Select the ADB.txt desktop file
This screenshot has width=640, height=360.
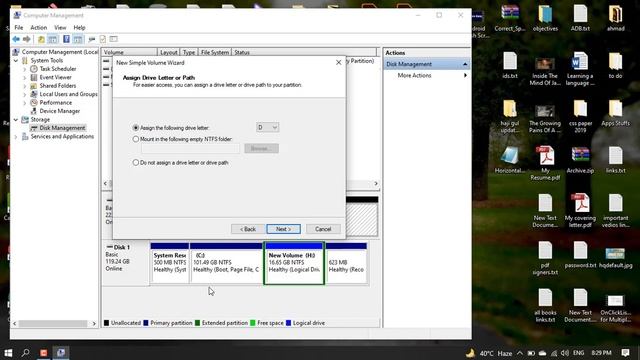coord(580,18)
